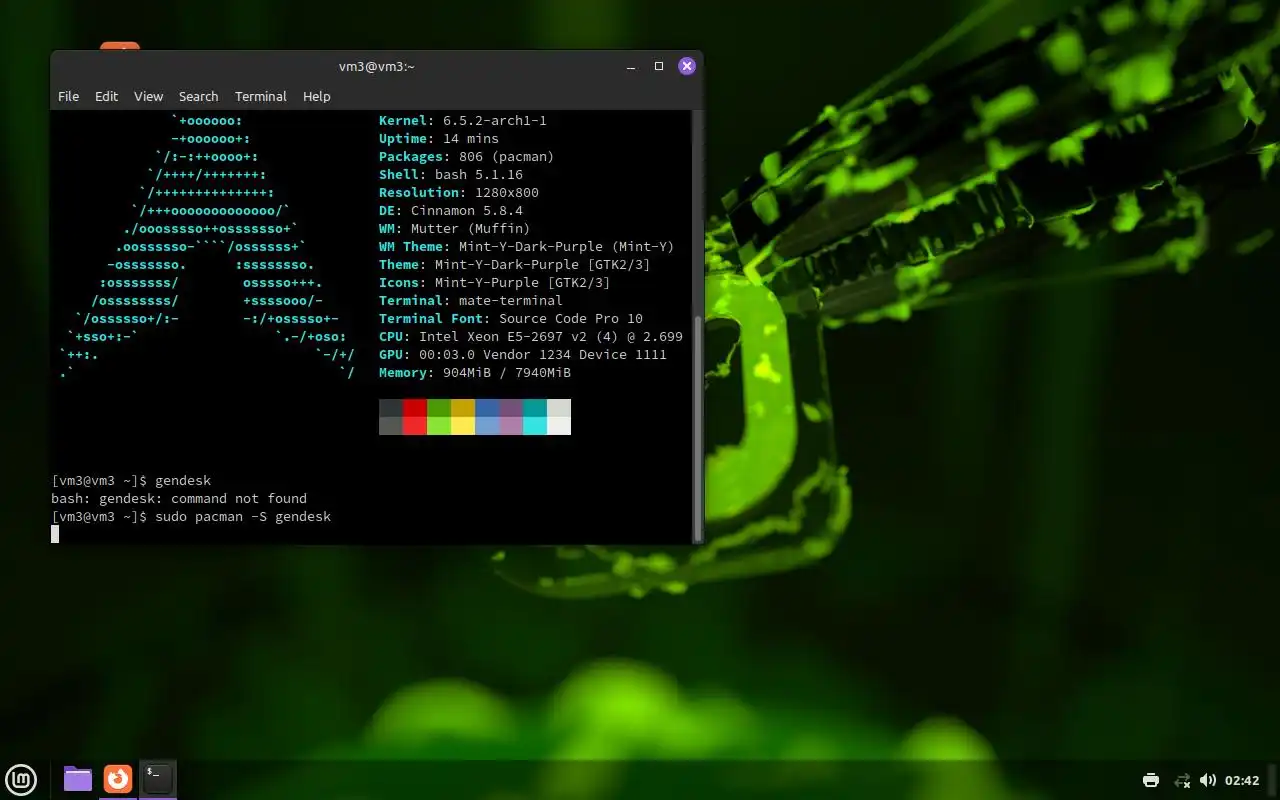Open the Help menu in terminal
The height and width of the screenshot is (800, 1280).
pos(316,96)
